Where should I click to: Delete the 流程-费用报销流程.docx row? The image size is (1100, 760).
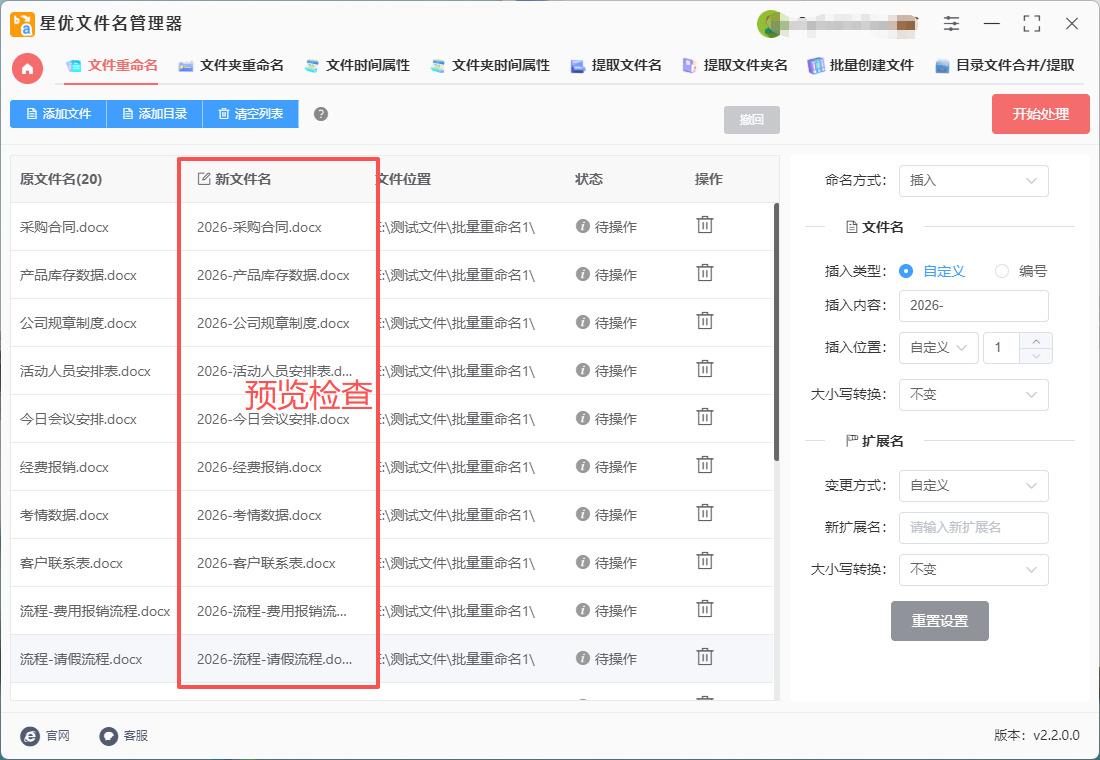coord(704,609)
